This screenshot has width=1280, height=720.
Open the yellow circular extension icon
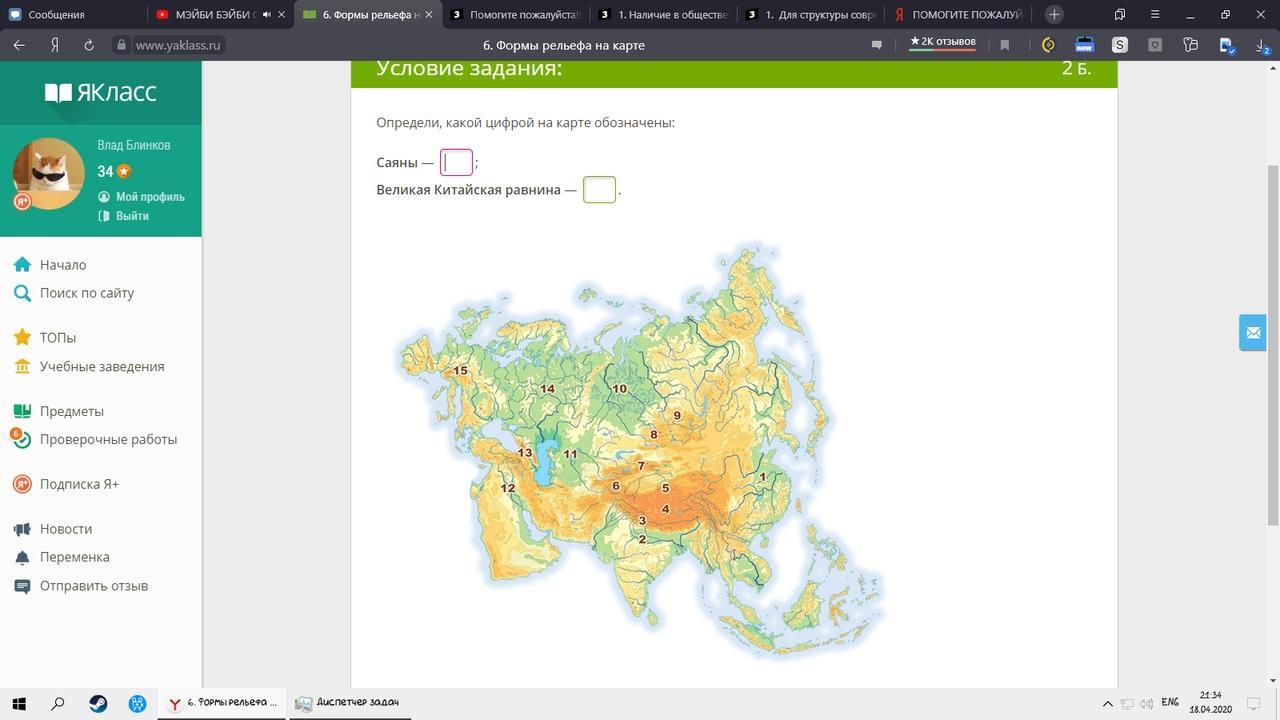(1048, 45)
